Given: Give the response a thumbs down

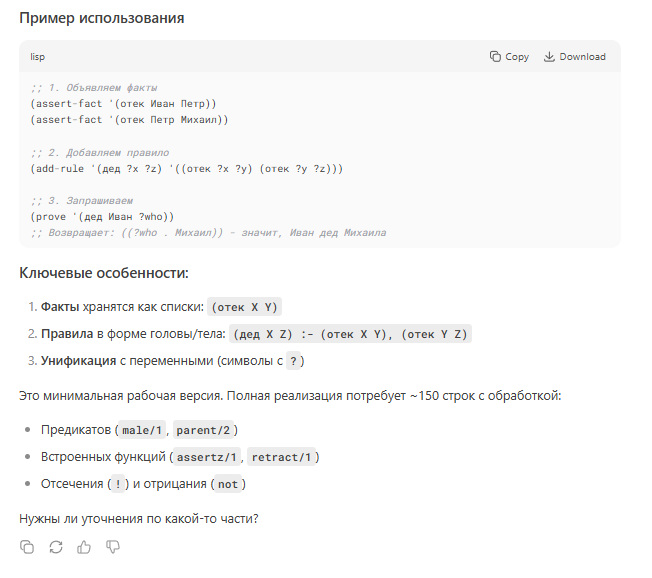Looking at the screenshot, I should (113, 546).
